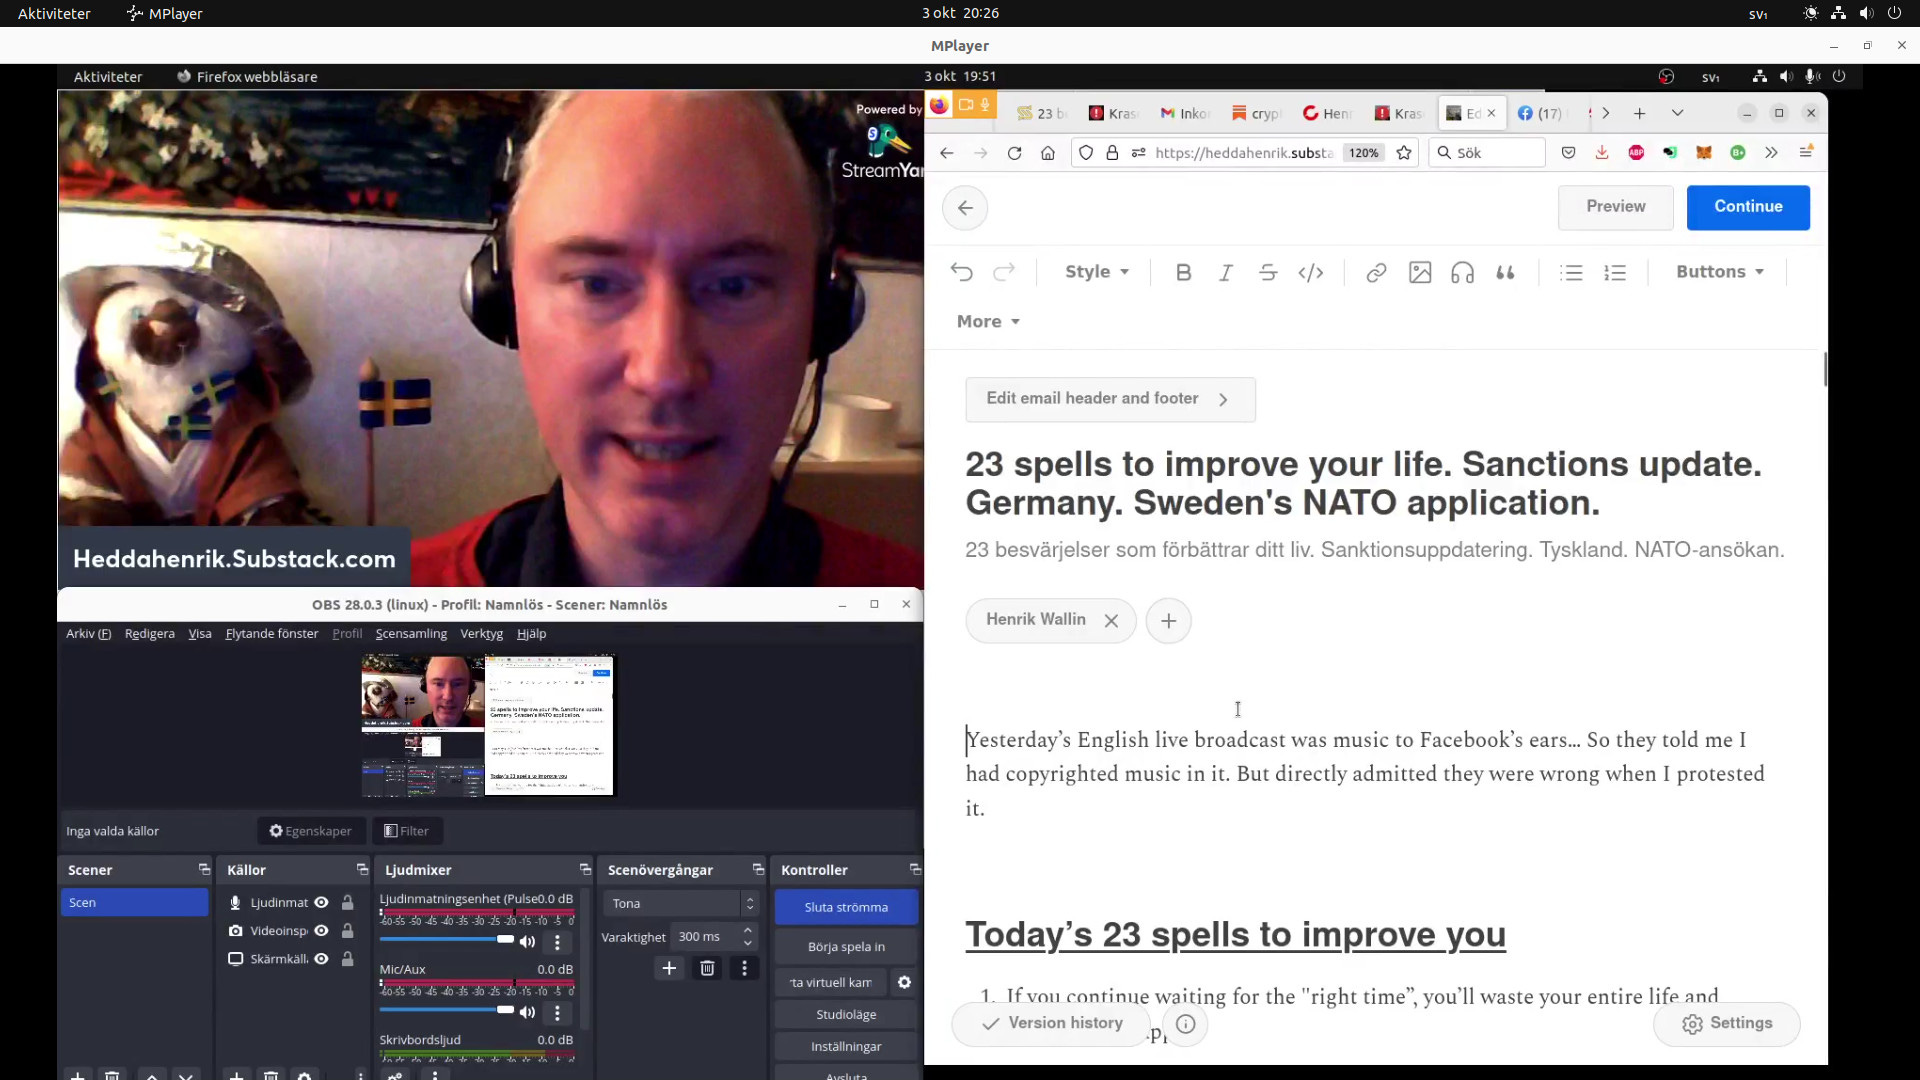Bookmark this page with the star icon
Screen dimensions: 1920x1080
point(1404,153)
